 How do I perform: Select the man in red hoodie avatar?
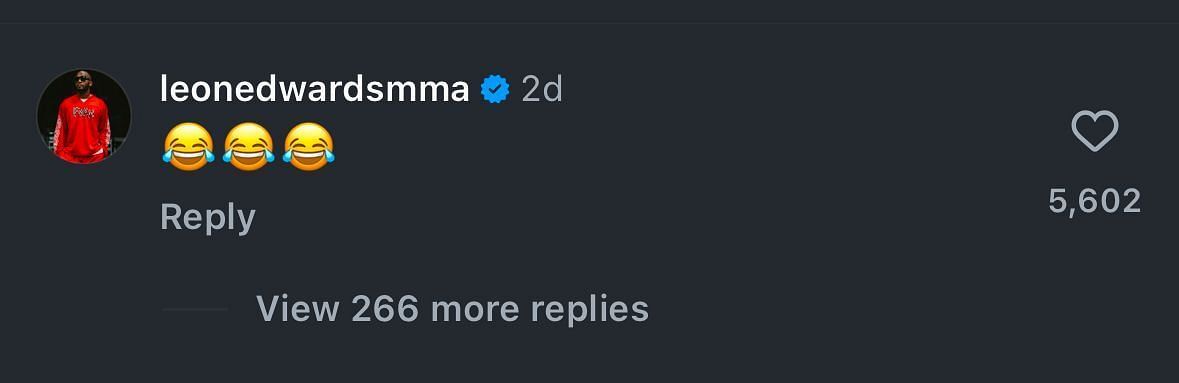click(x=83, y=116)
